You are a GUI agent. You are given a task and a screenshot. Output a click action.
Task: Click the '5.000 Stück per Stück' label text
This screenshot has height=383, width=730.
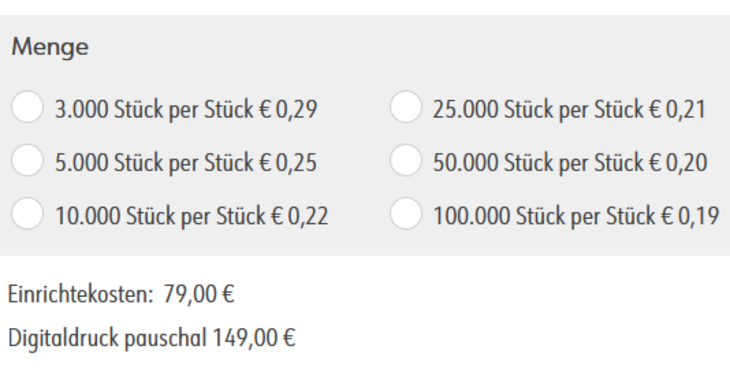click(x=155, y=163)
